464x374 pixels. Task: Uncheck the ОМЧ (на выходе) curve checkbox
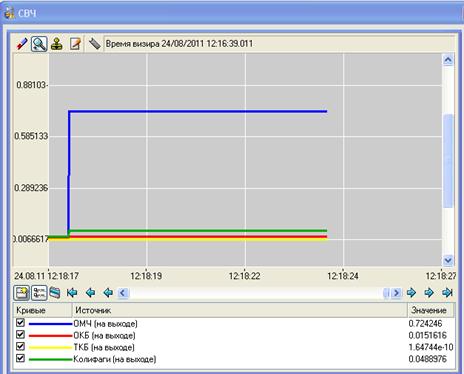coord(20,322)
